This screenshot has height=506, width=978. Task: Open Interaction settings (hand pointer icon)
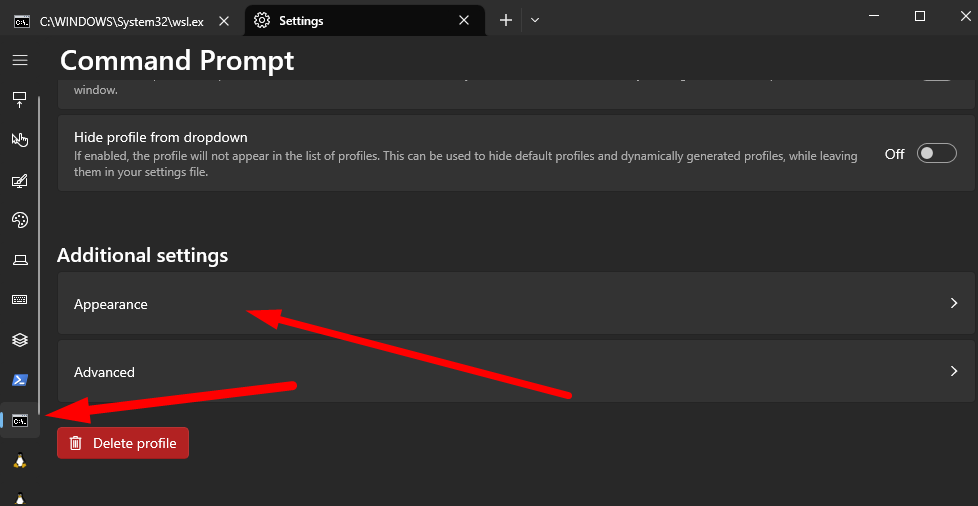(19, 140)
